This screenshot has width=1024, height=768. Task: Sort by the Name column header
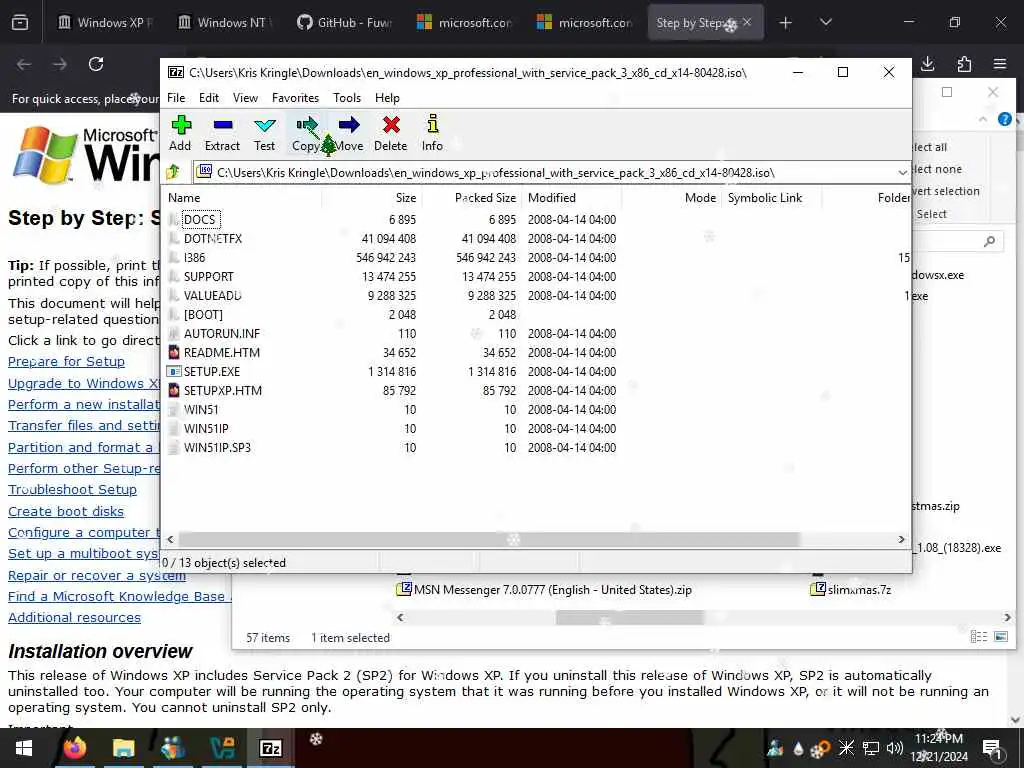point(184,198)
